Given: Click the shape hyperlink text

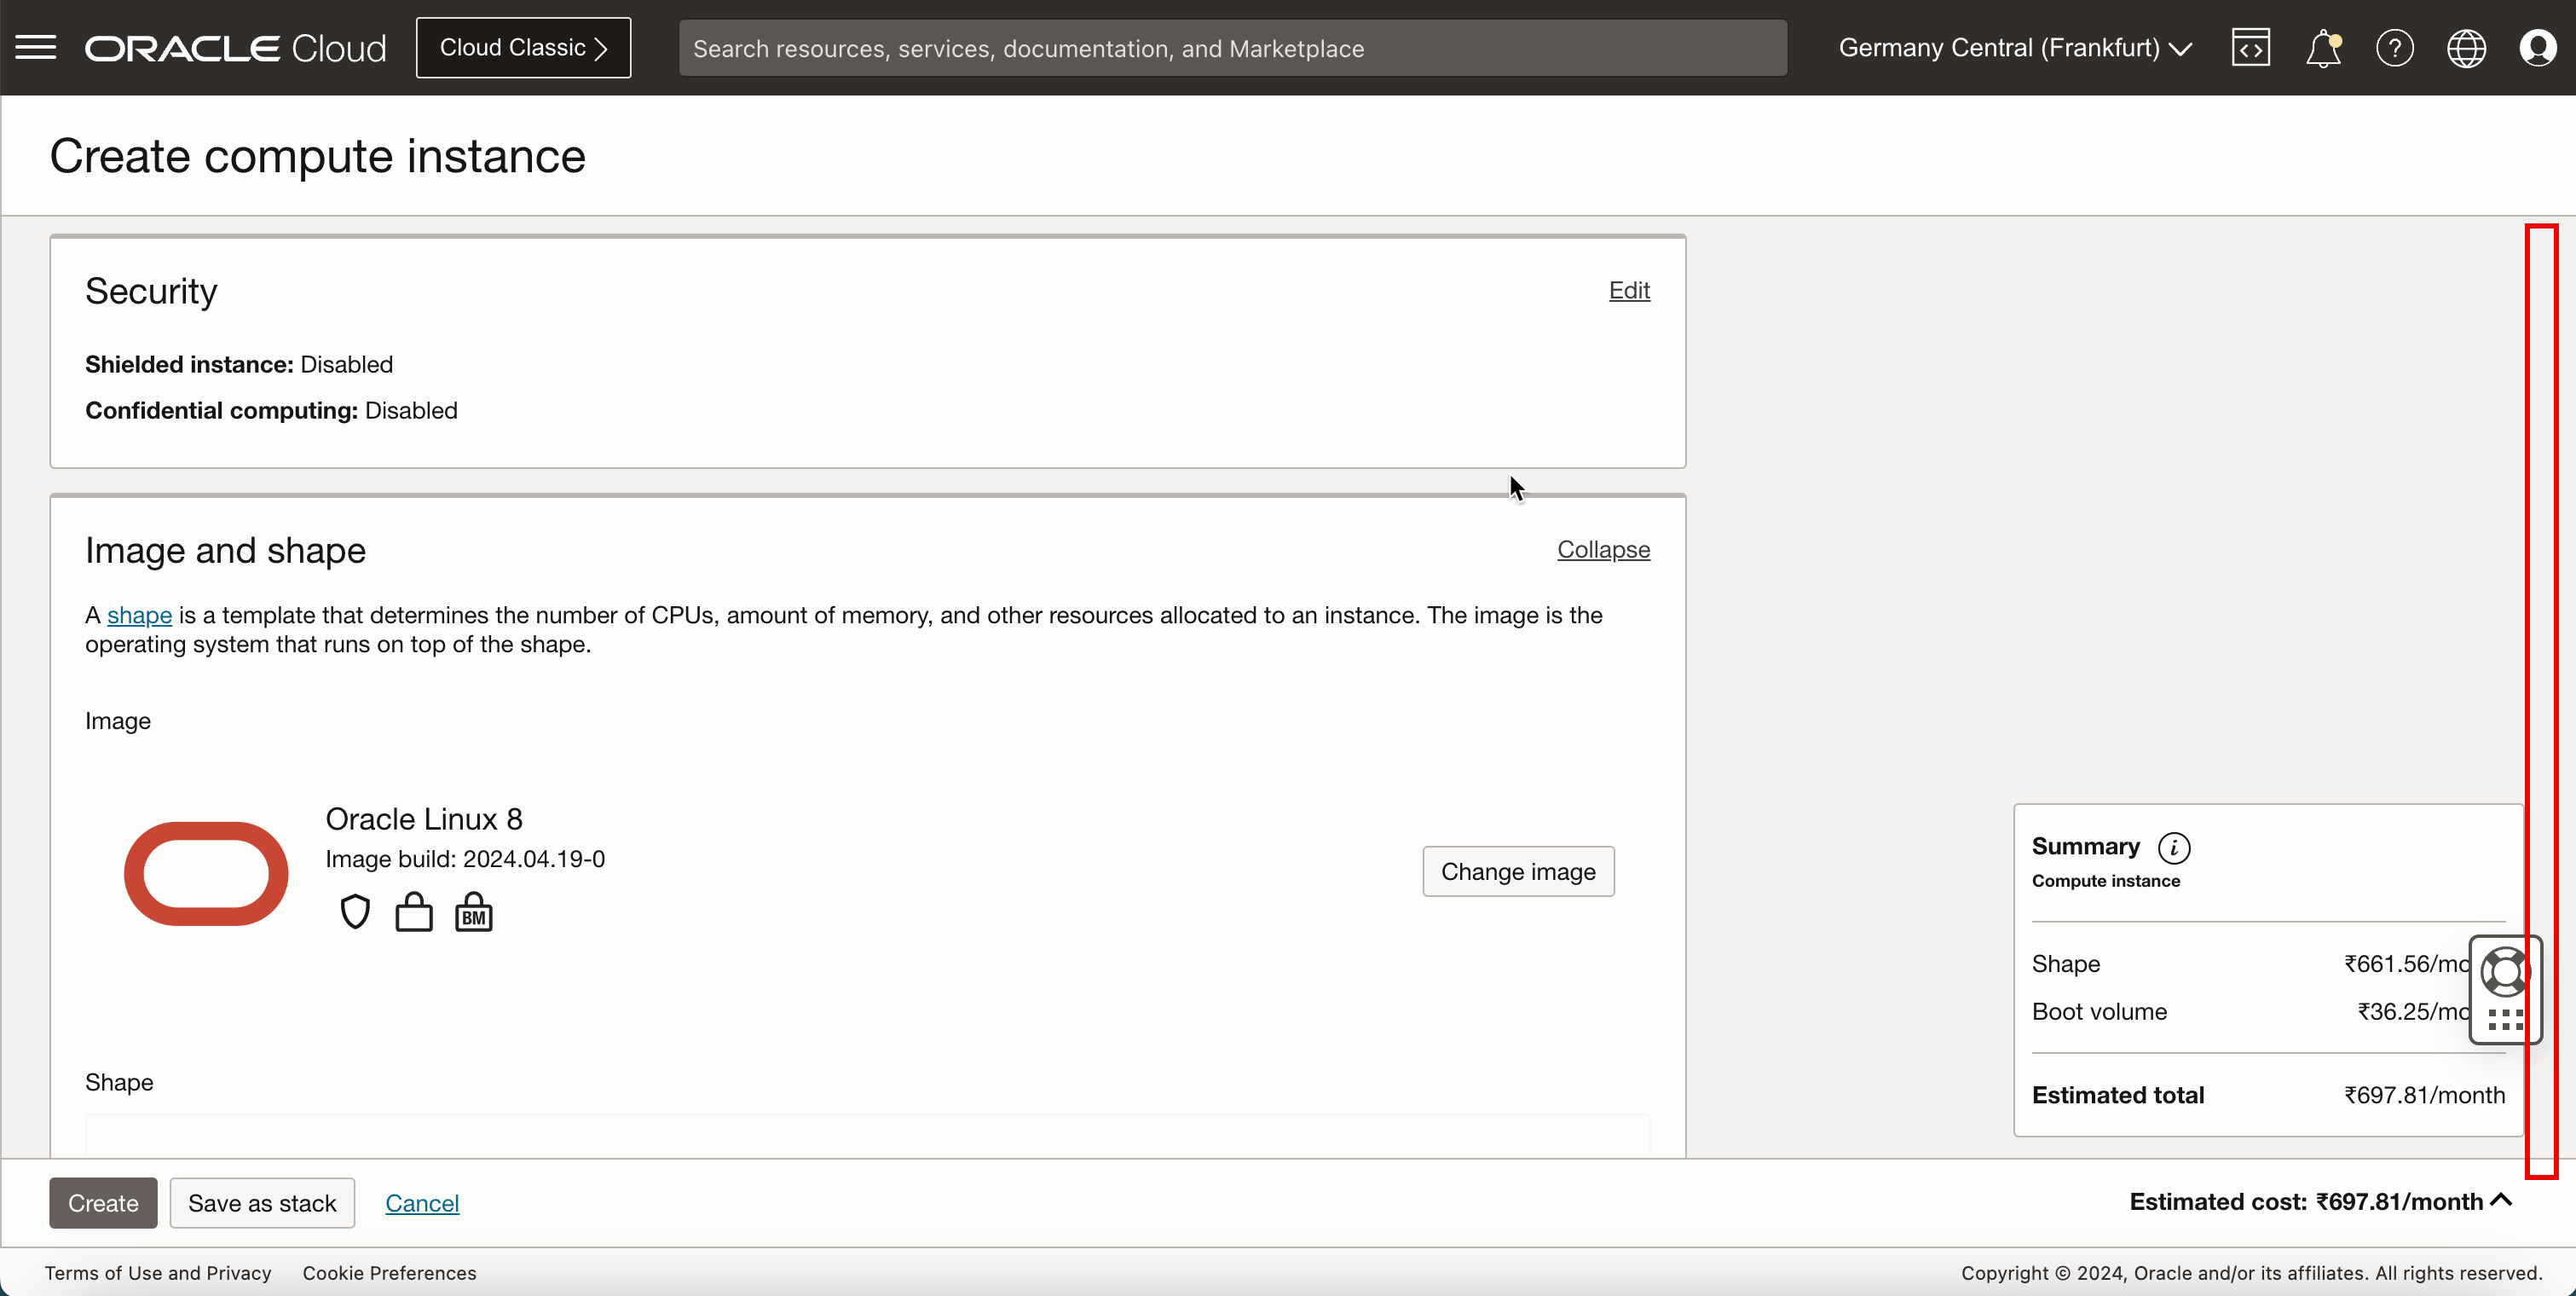Looking at the screenshot, I should pos(141,613).
